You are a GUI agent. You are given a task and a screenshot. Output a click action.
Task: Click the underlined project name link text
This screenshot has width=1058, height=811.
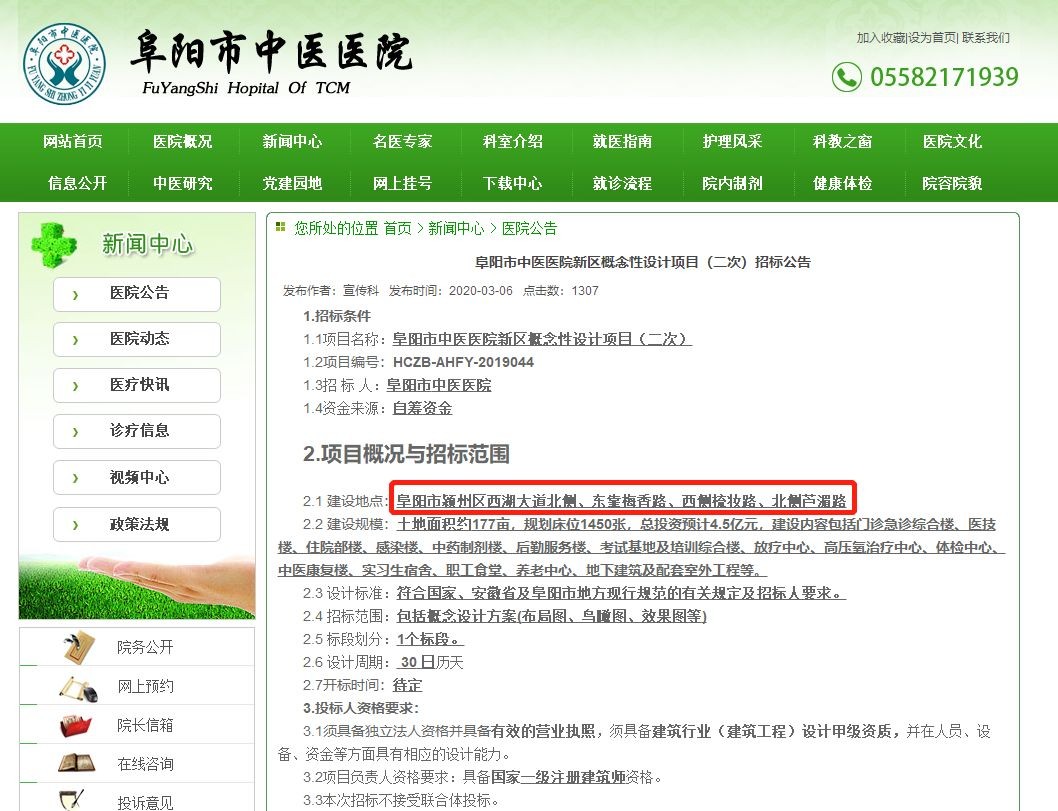coord(541,339)
